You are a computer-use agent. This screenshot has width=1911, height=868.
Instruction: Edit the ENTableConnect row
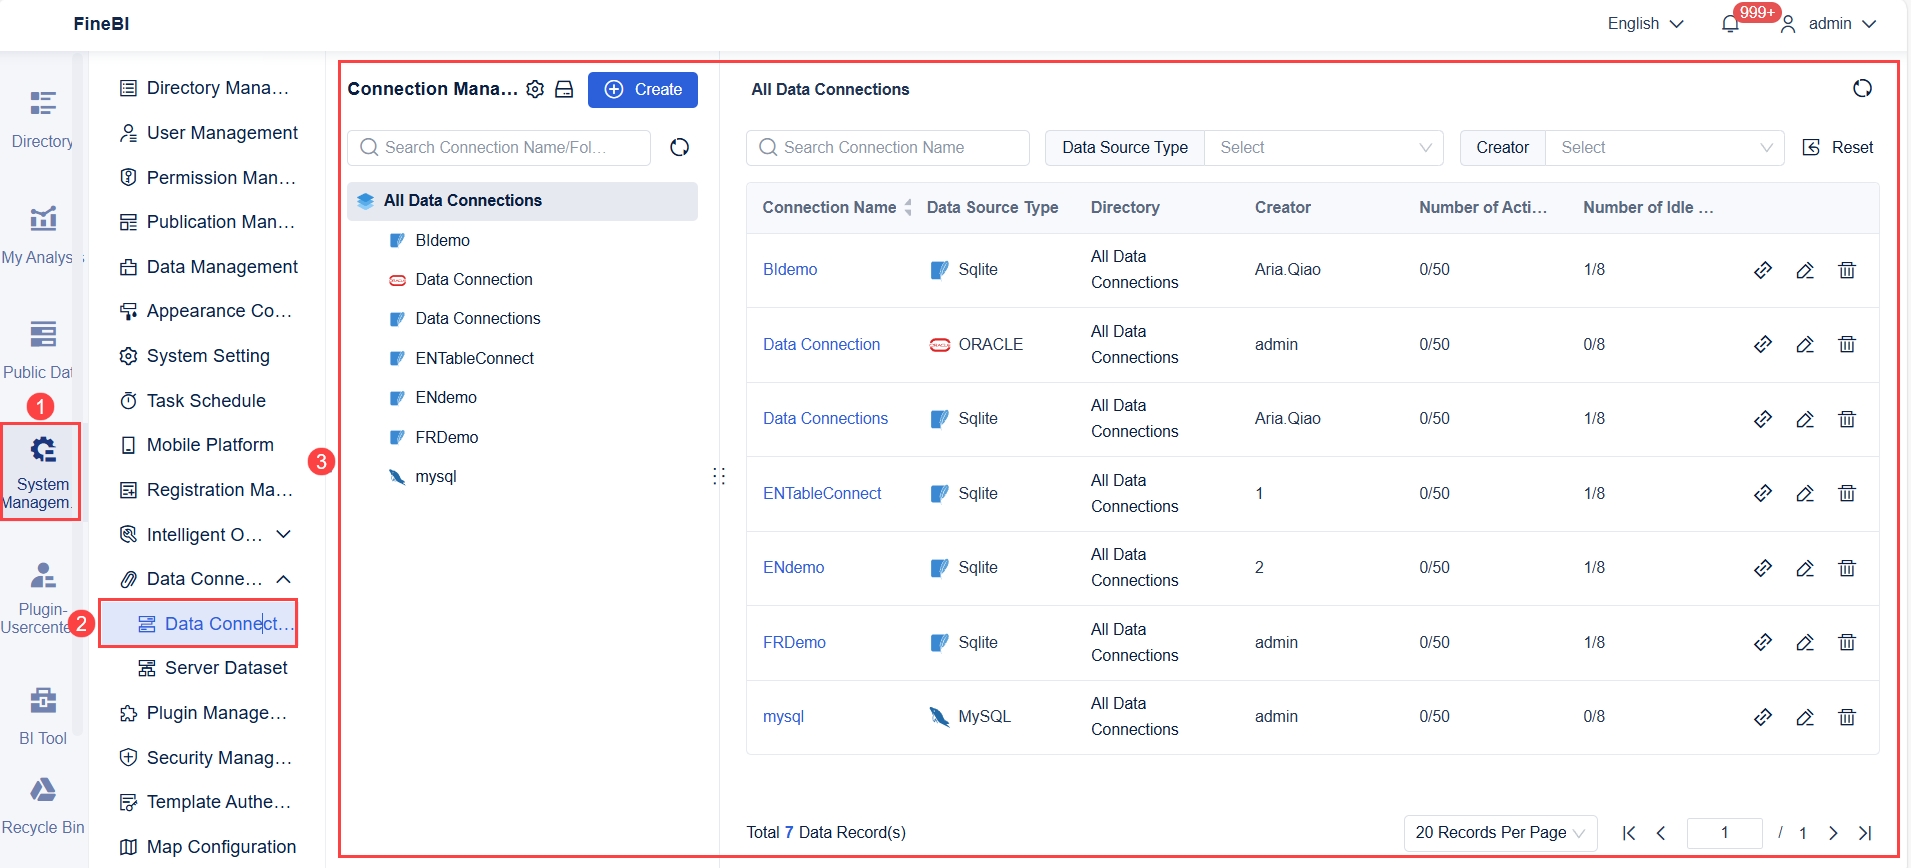(x=1805, y=494)
